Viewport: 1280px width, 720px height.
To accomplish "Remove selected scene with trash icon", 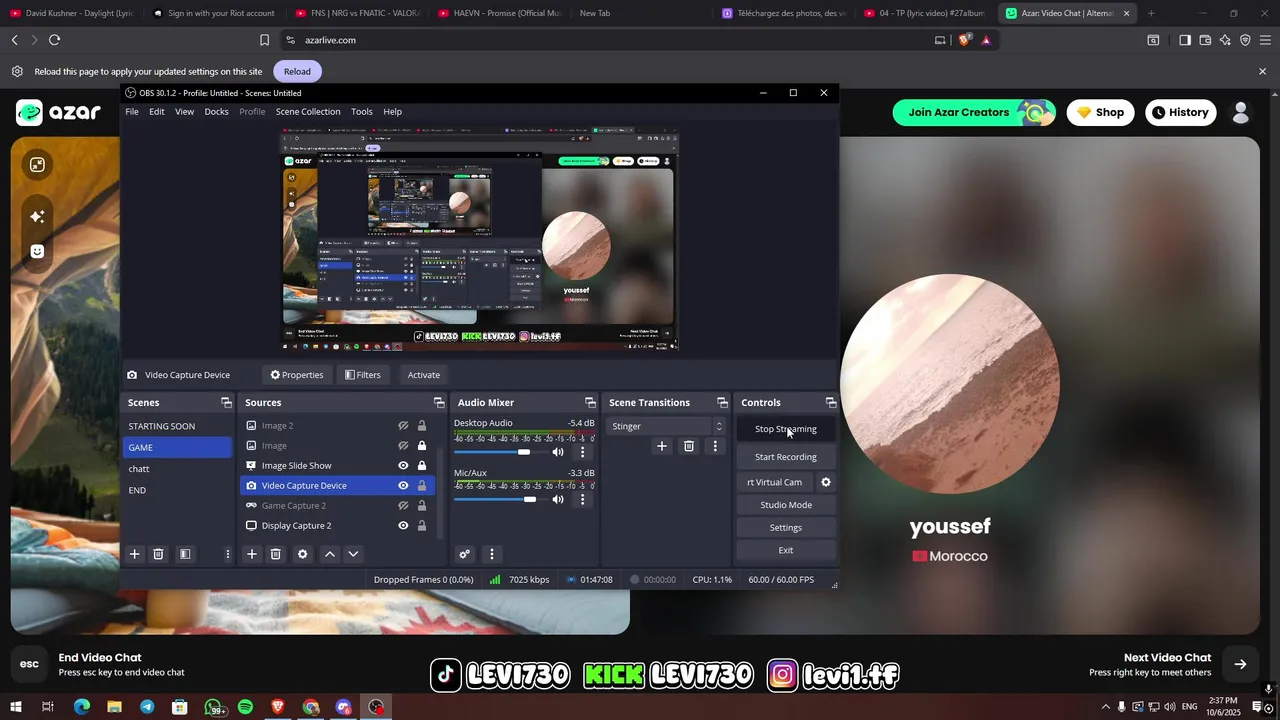I will click(158, 554).
